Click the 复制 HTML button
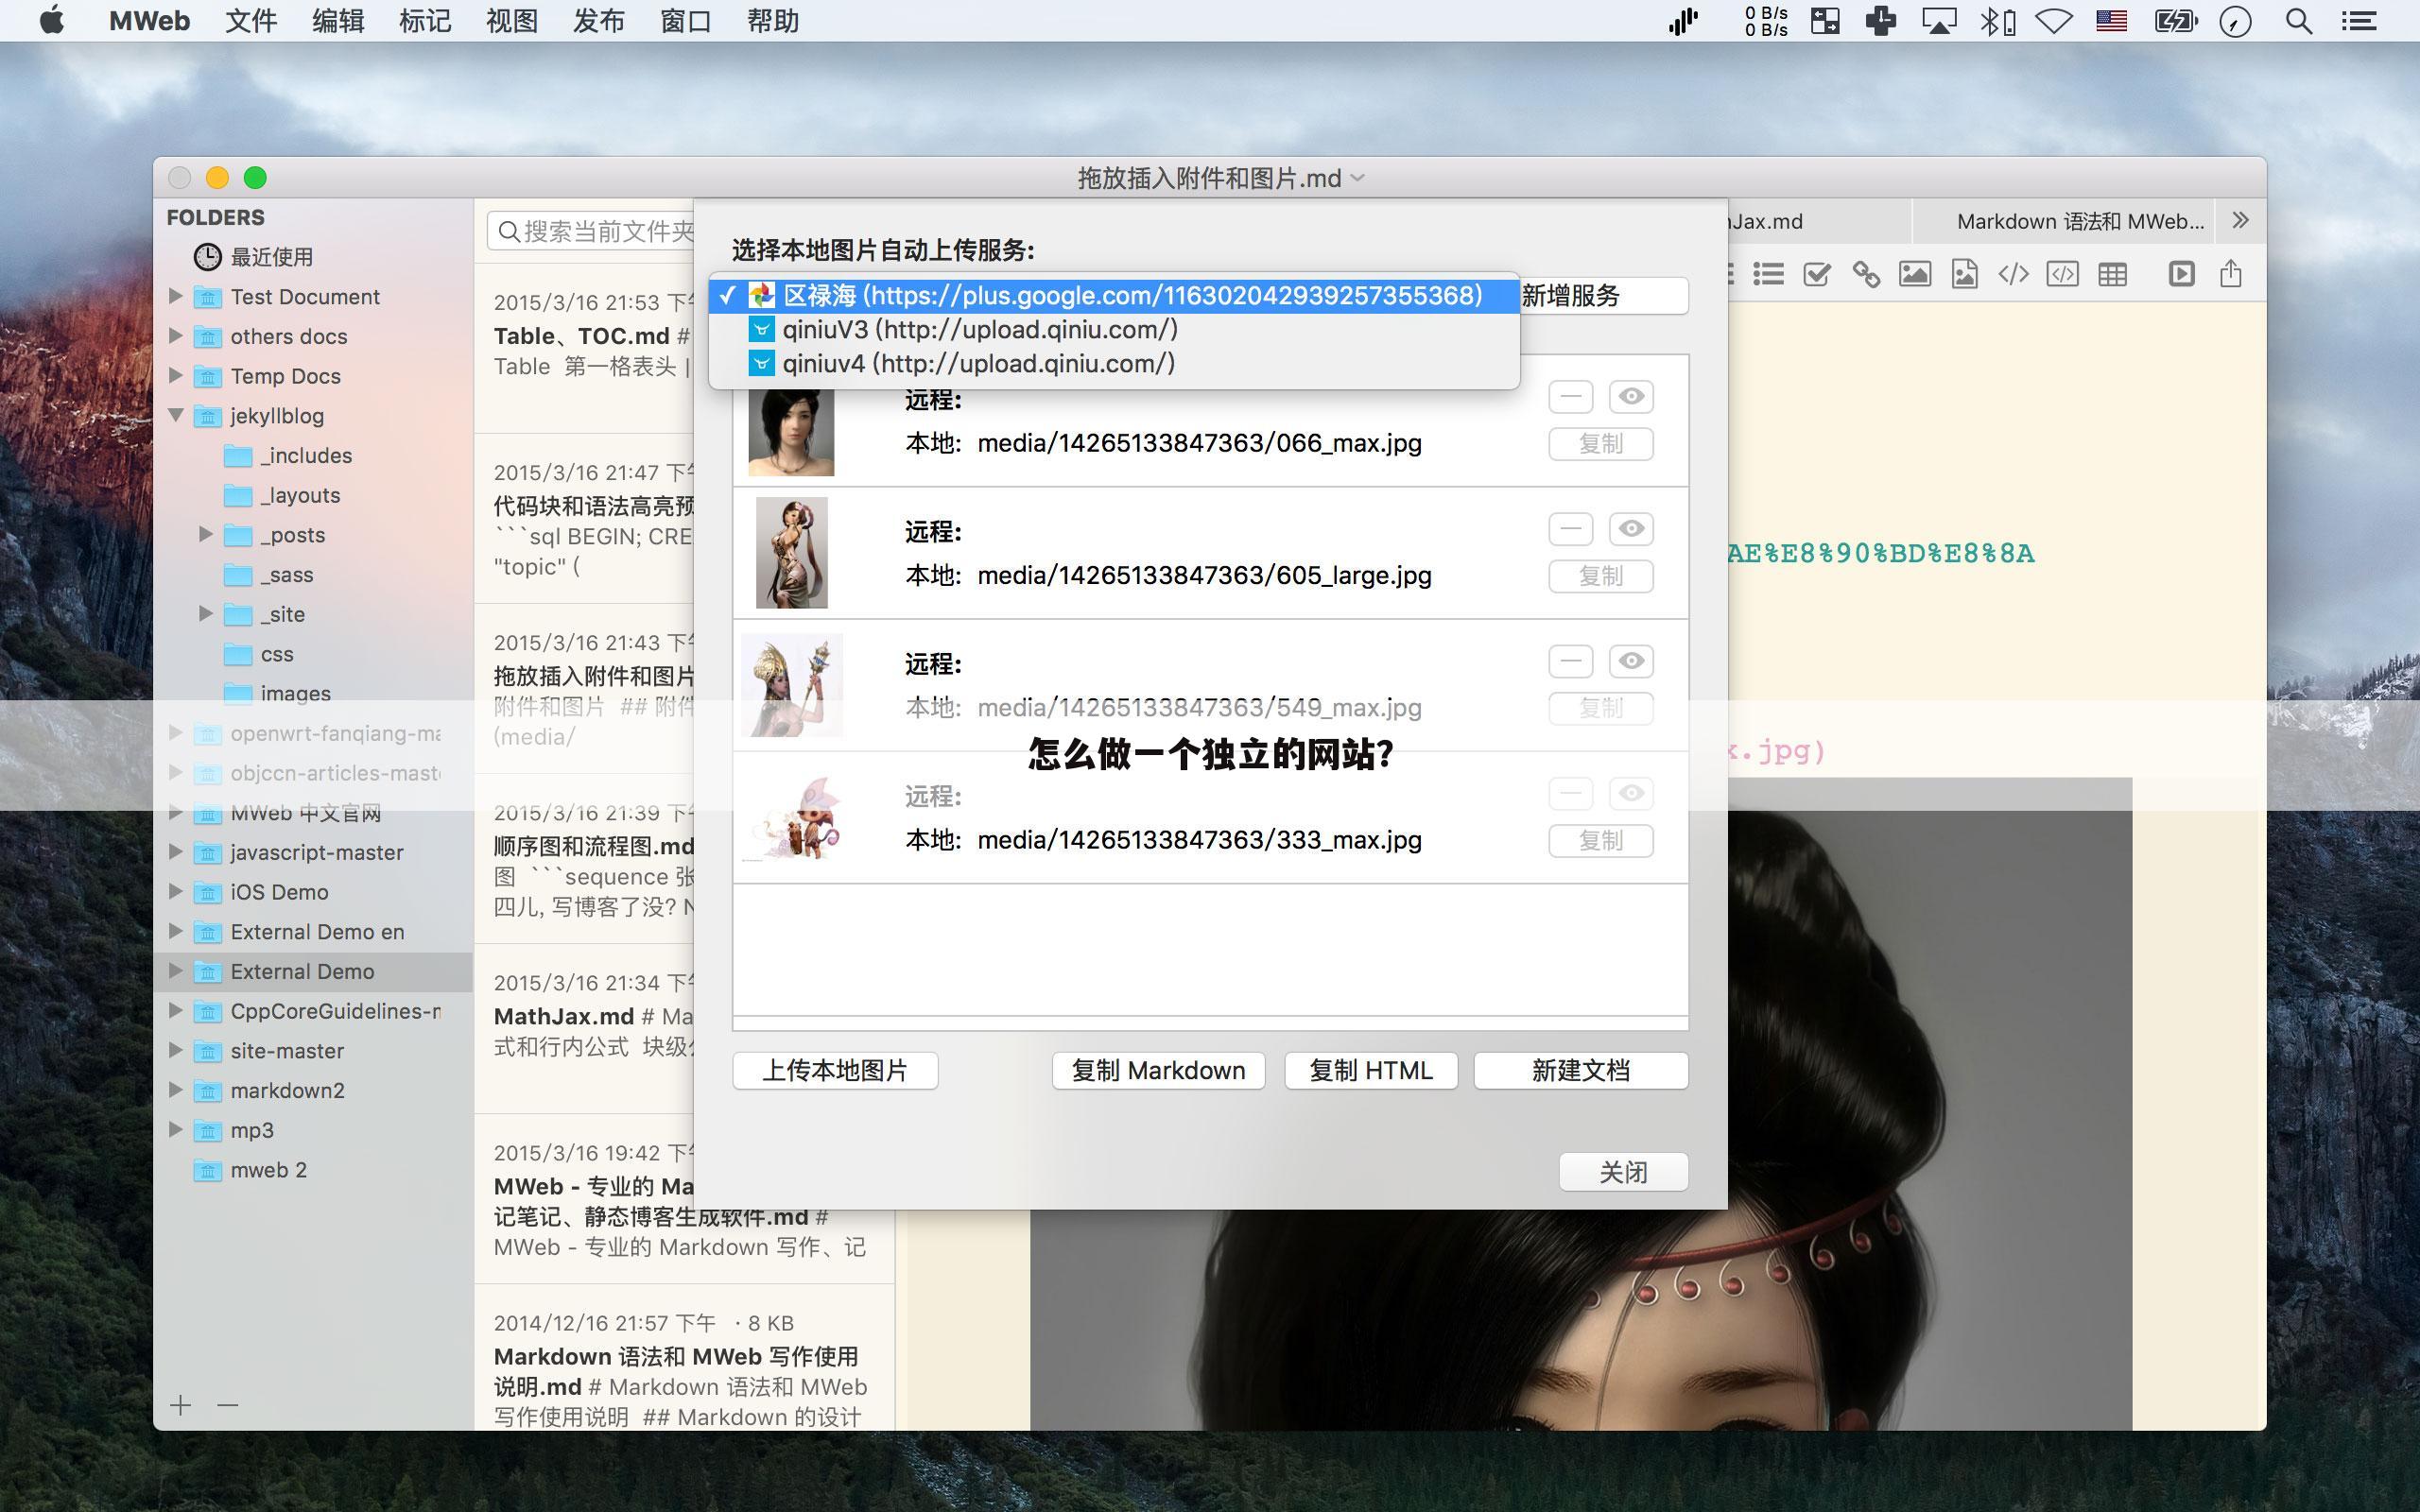Image resolution: width=2420 pixels, height=1512 pixels. click(x=1371, y=1070)
